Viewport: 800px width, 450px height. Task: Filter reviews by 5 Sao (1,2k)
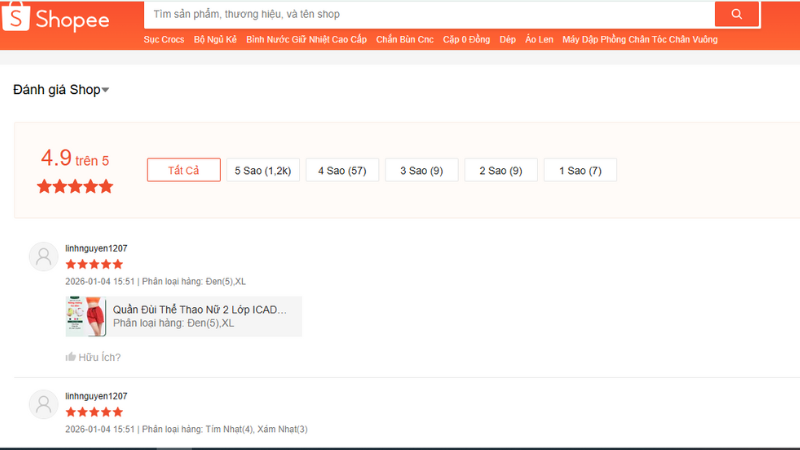coord(262,170)
